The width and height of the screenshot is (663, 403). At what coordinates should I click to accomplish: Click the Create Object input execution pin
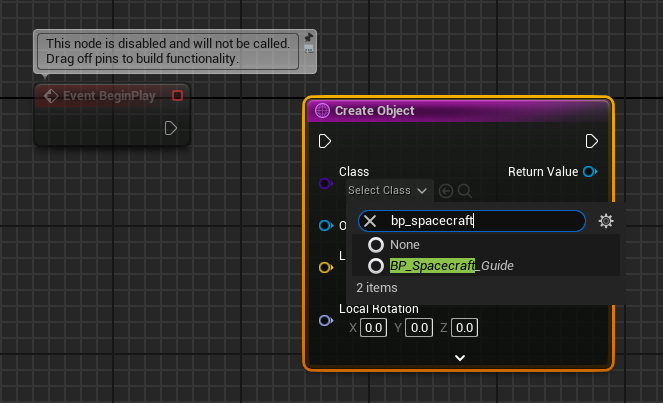click(x=324, y=141)
